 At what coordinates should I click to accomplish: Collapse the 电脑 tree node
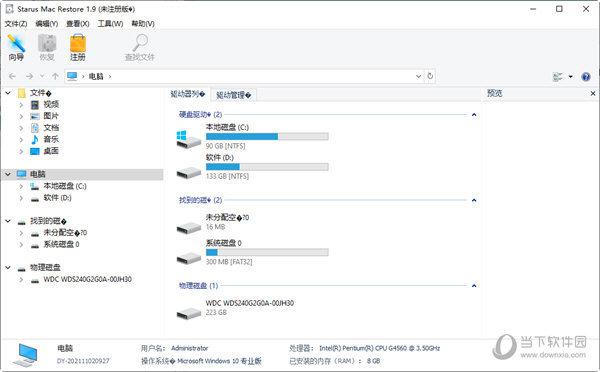tap(8, 174)
